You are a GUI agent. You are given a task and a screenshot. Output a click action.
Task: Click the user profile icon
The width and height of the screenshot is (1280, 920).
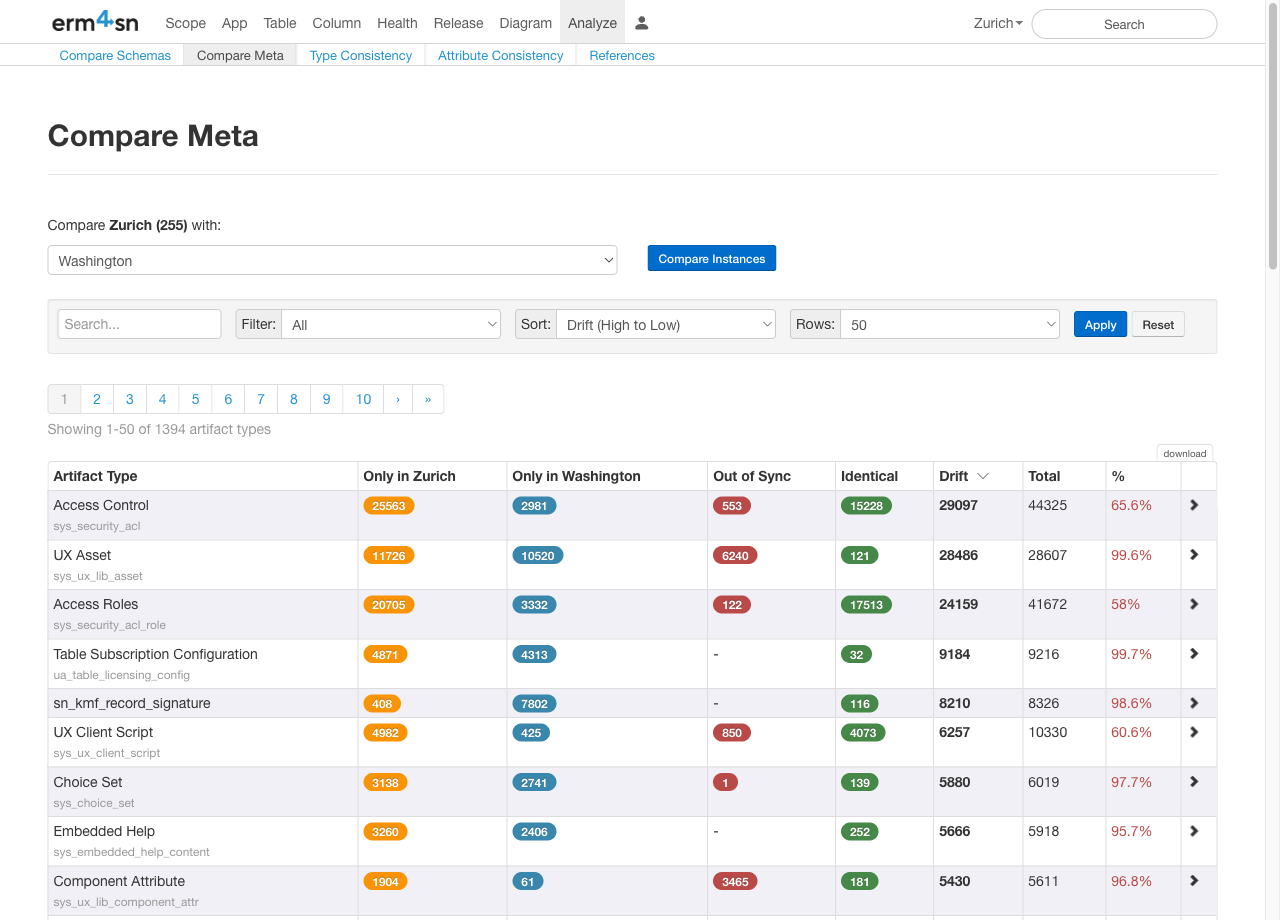(x=641, y=23)
